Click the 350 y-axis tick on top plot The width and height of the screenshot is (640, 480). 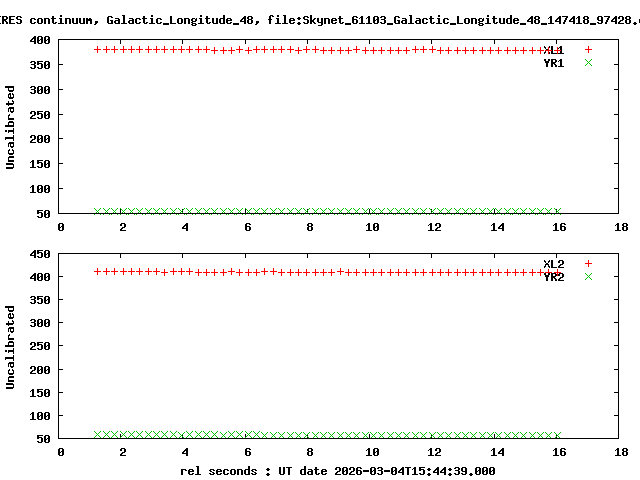[x=41, y=65]
